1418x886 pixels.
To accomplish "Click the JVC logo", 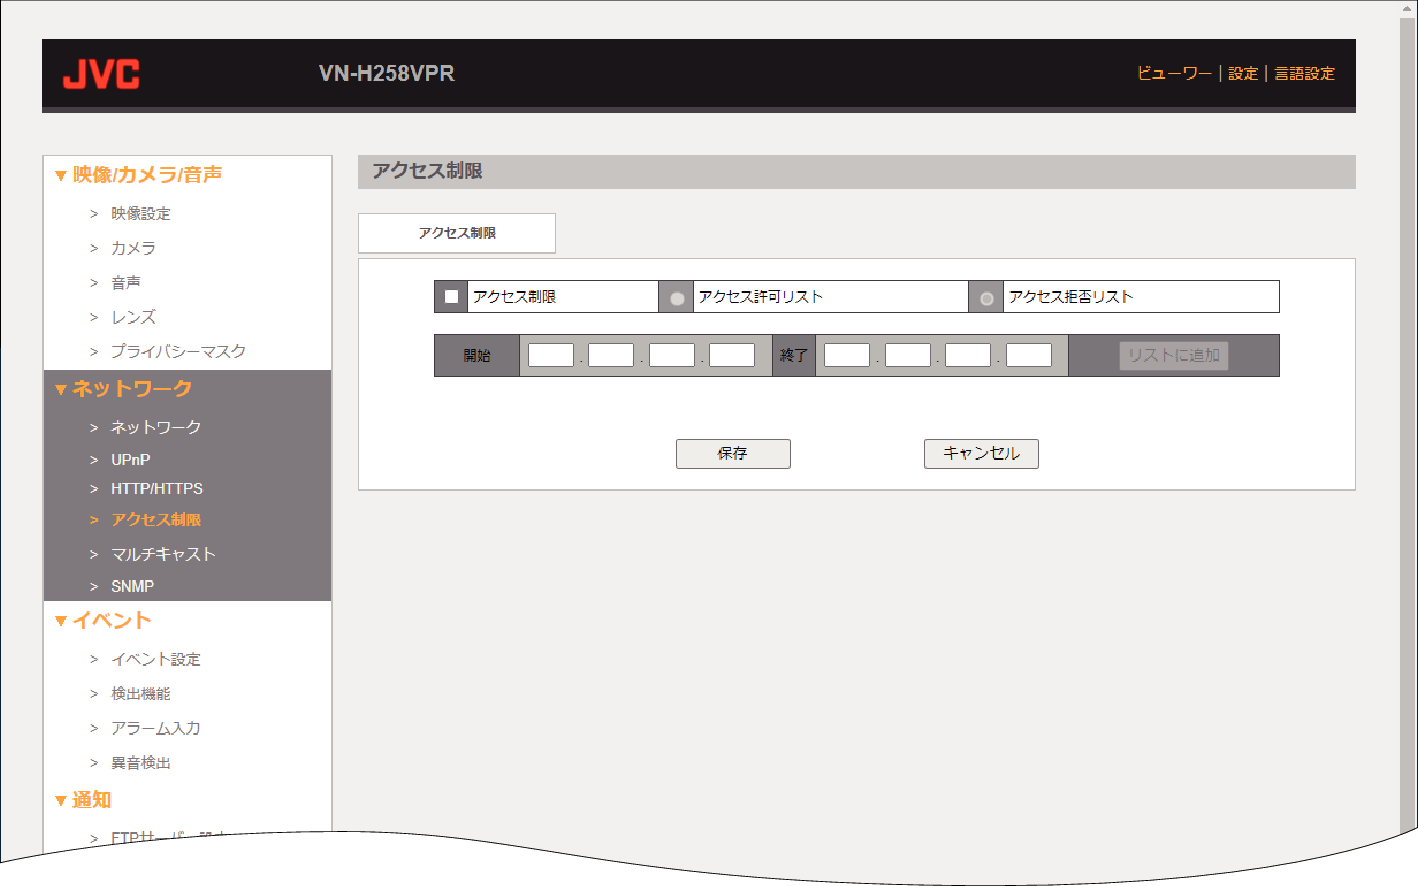I will (x=101, y=74).
